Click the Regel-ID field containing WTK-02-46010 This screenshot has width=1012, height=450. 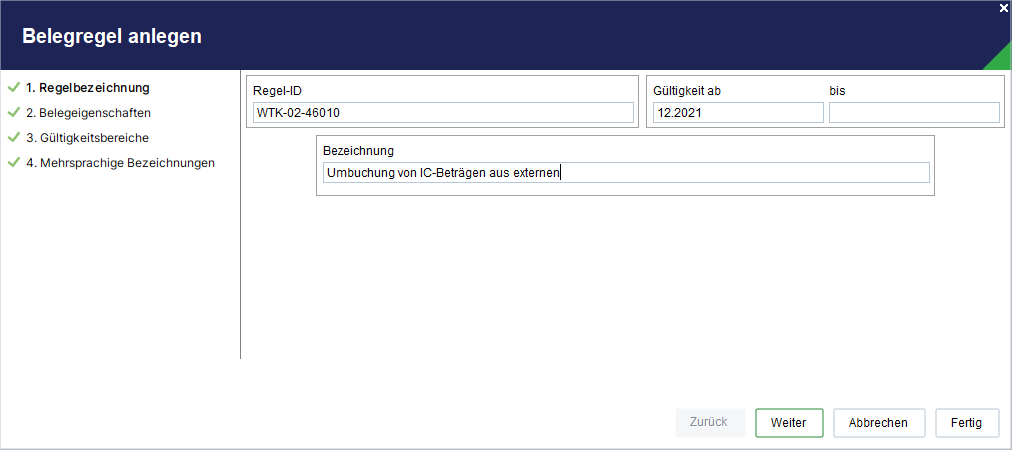(x=443, y=112)
